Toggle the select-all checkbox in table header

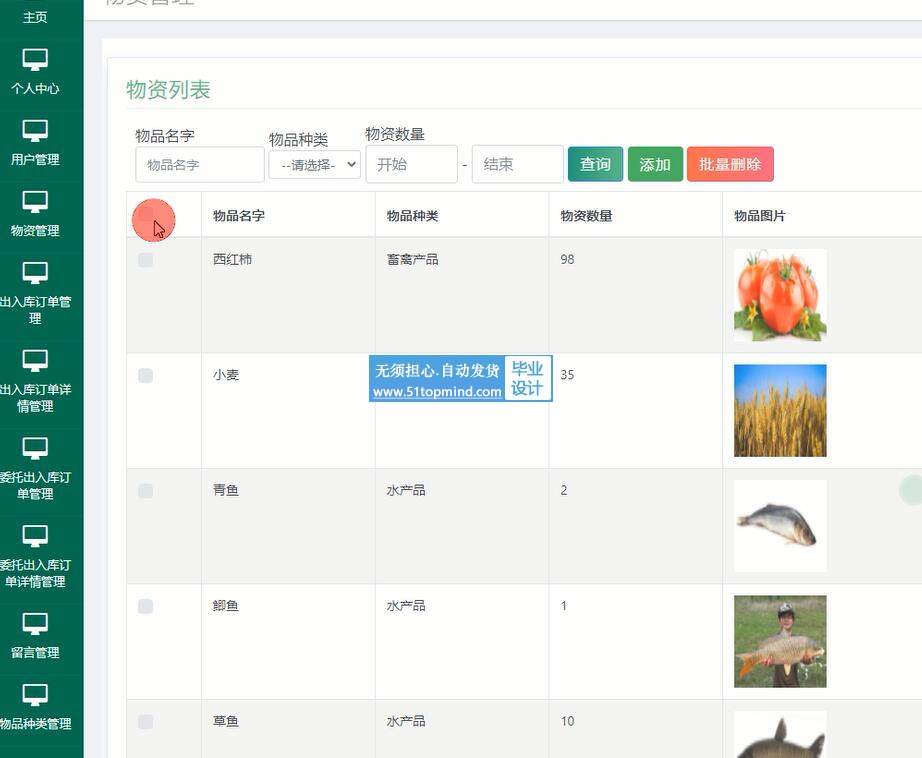(x=145, y=213)
